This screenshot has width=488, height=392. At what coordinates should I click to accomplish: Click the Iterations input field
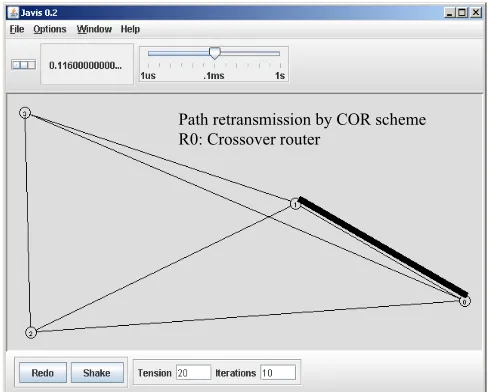[x=278, y=372]
